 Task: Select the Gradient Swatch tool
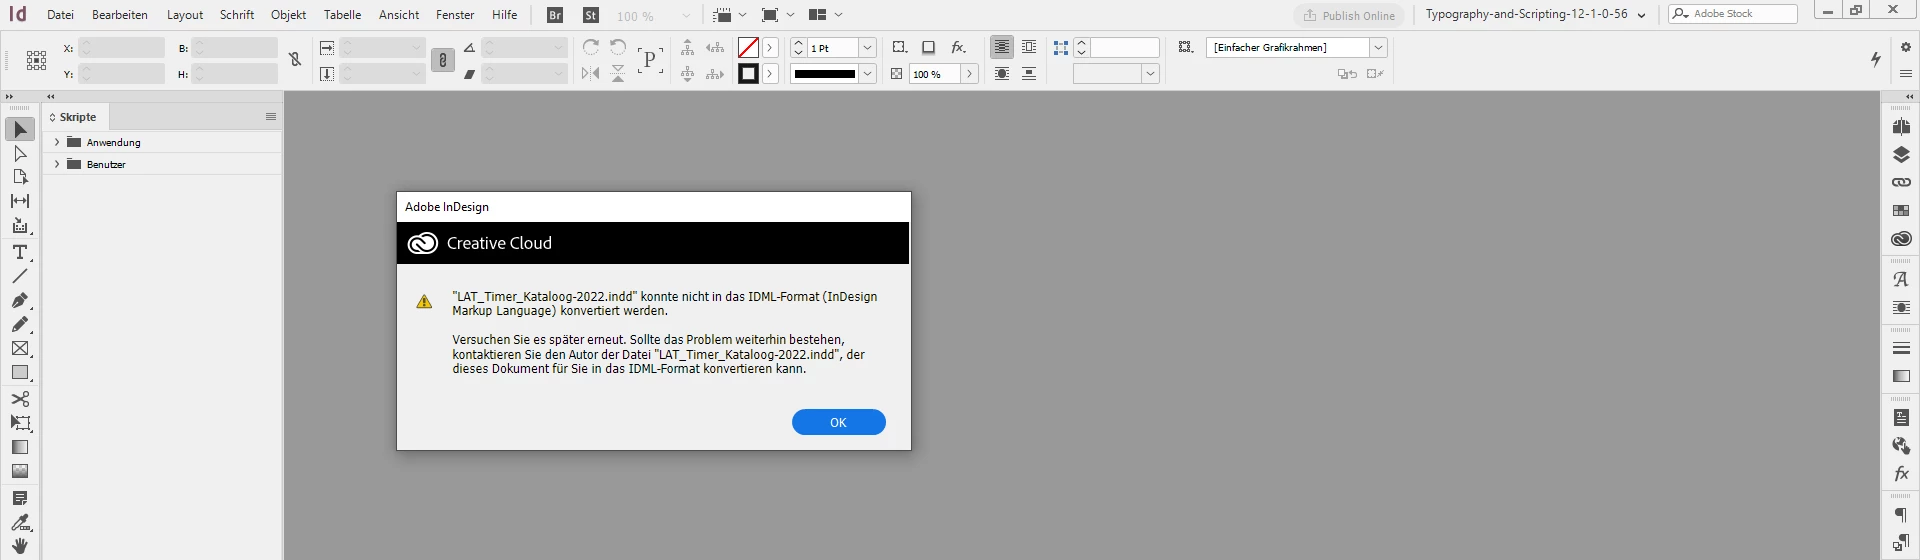(x=20, y=447)
